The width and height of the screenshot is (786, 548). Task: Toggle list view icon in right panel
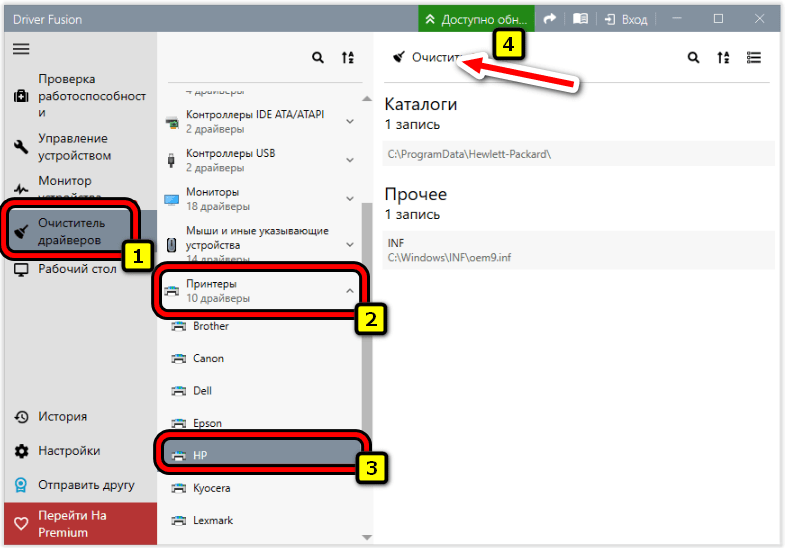coord(753,58)
